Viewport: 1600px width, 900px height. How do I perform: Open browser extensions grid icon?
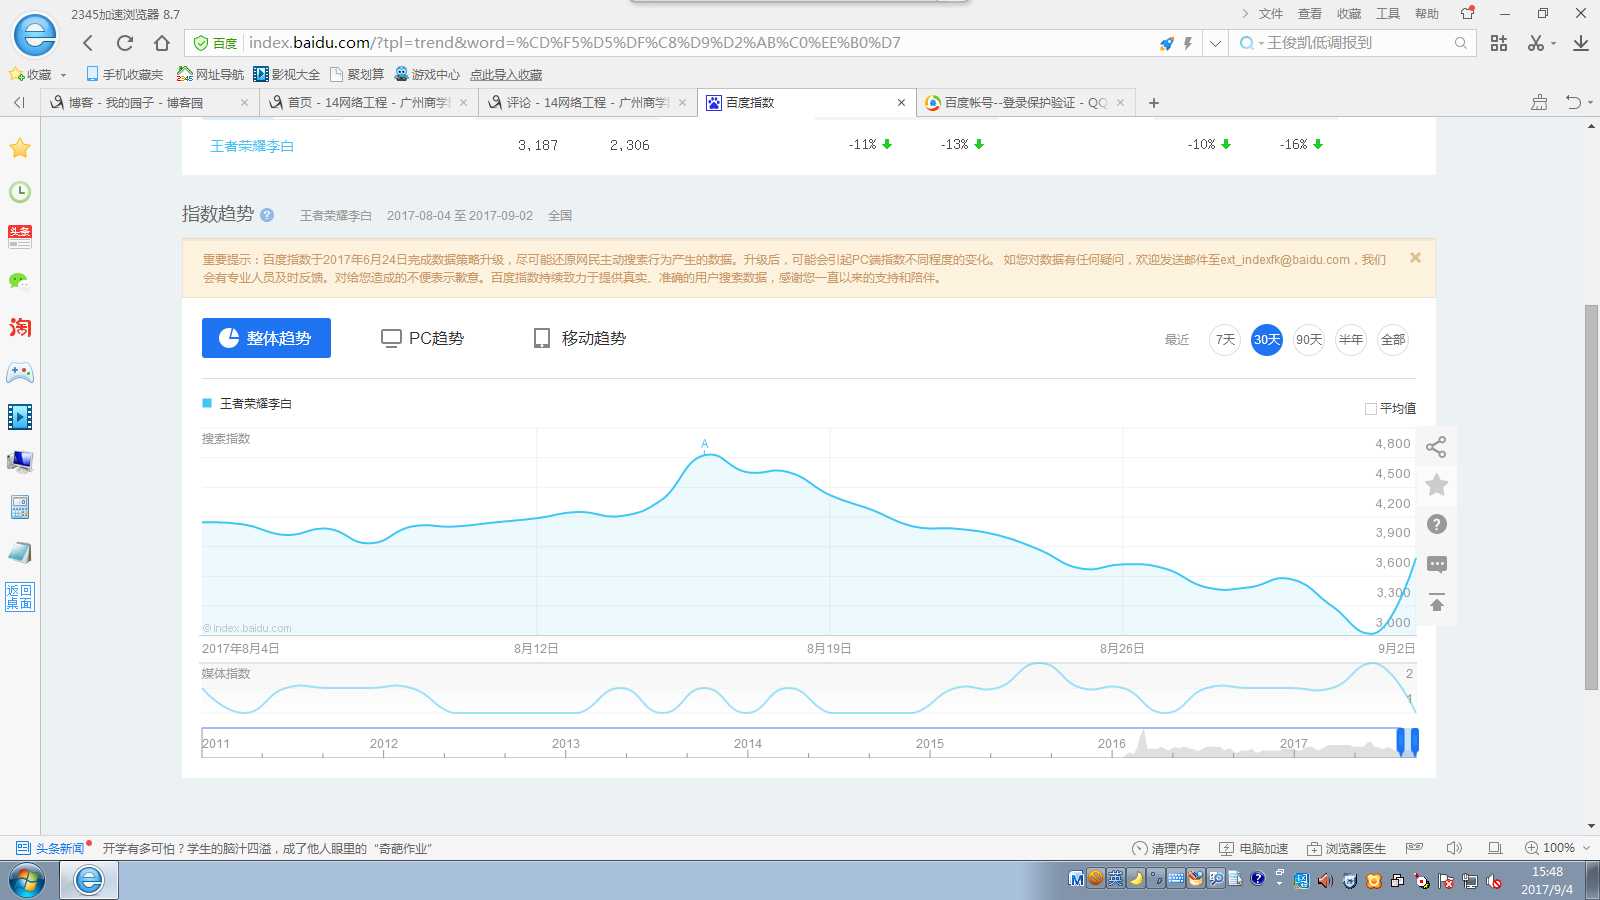pyautogui.click(x=1498, y=43)
